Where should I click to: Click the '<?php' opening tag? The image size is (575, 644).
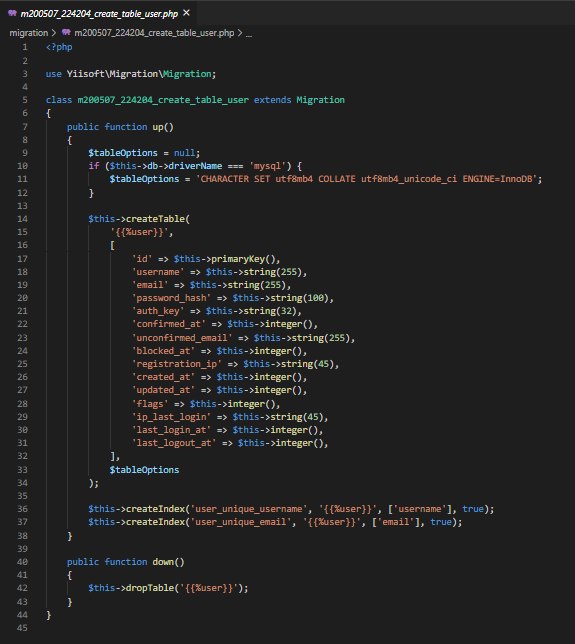59,47
